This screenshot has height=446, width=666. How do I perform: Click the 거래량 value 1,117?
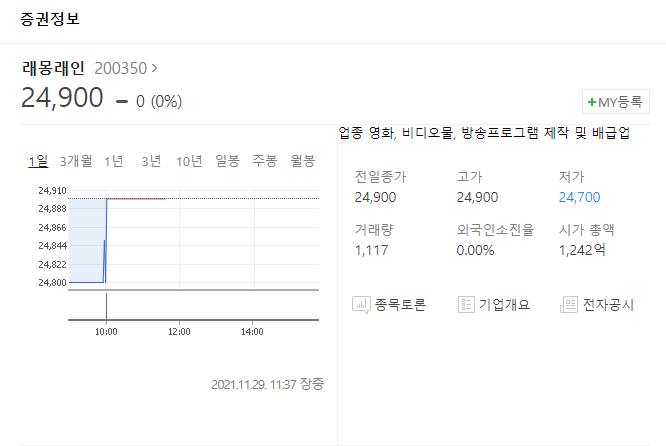371,250
